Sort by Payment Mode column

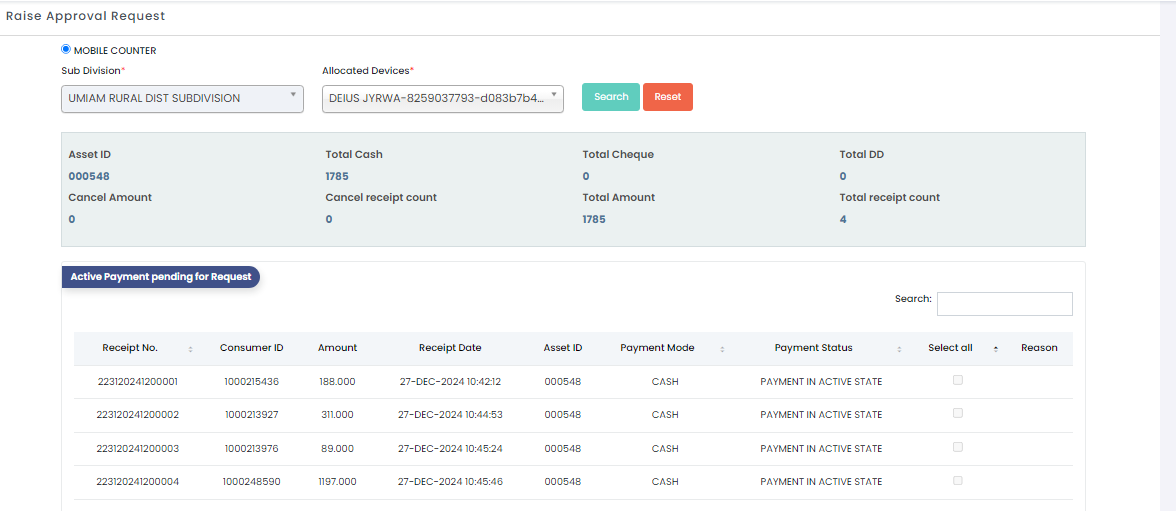click(722, 350)
